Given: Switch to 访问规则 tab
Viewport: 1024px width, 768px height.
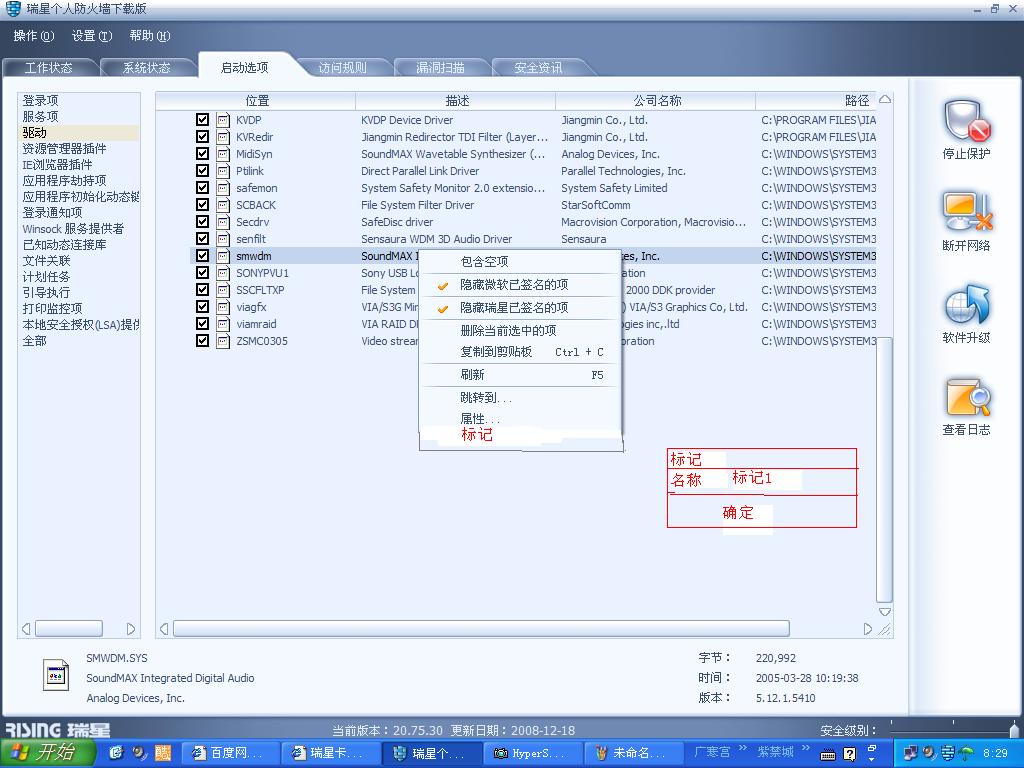Looking at the screenshot, I should click(343, 67).
